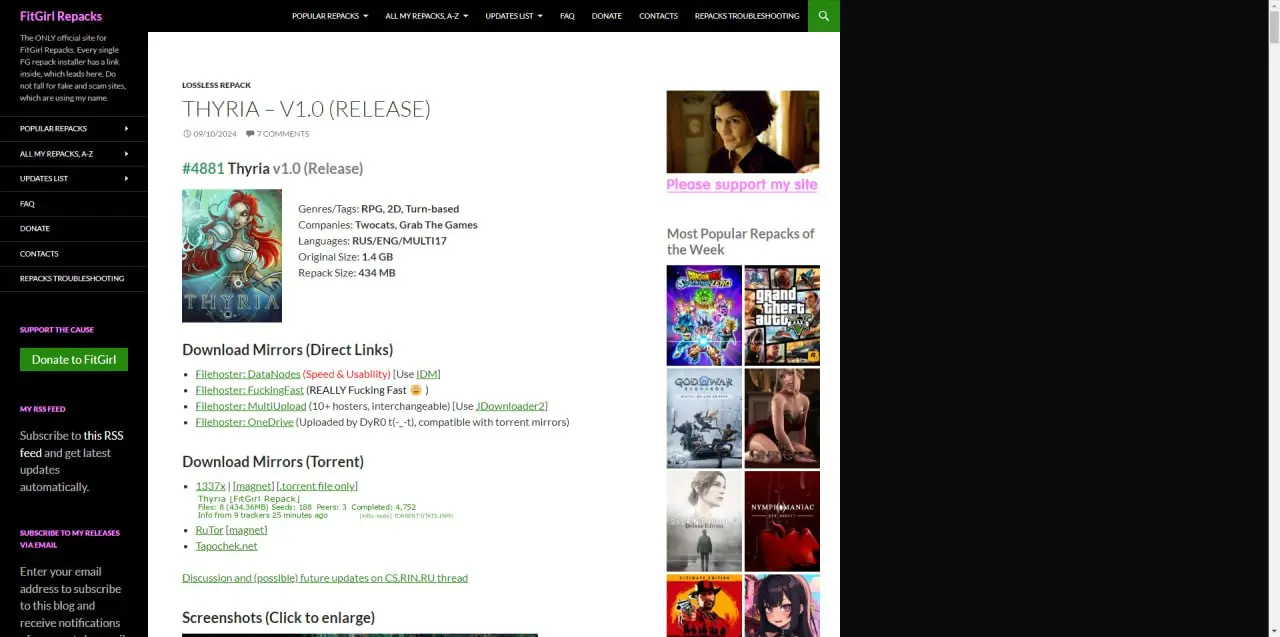1280x637 pixels.
Task: Open the search magnifier icon
Action: 824,16
